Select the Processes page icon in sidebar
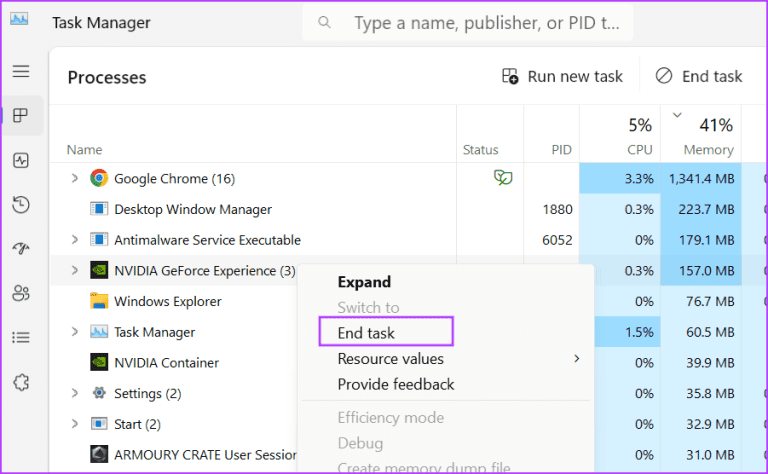768x474 pixels. click(21, 116)
